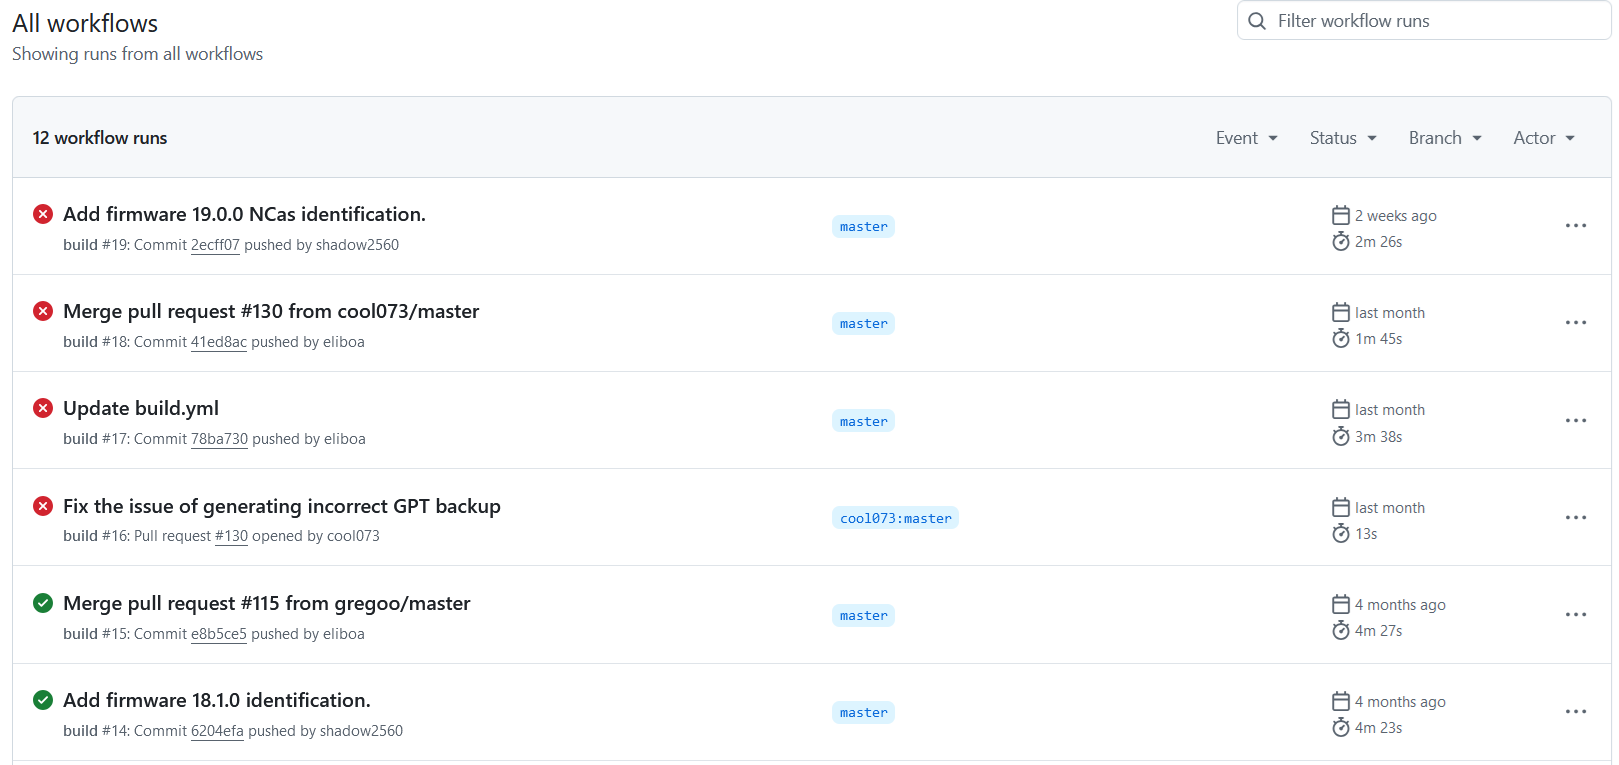Open run 'Add firmware 19.0.0 NCas identification.'
The width and height of the screenshot is (1619, 765).
244,214
